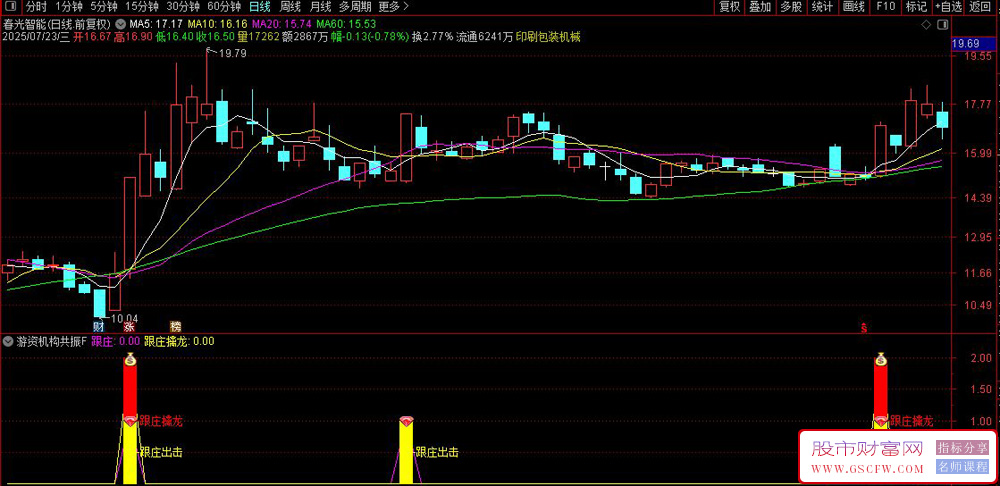The width and height of the screenshot is (1000, 486).
Task: Click the stock title 春光智能(日线.前复权)
Action: point(57,25)
